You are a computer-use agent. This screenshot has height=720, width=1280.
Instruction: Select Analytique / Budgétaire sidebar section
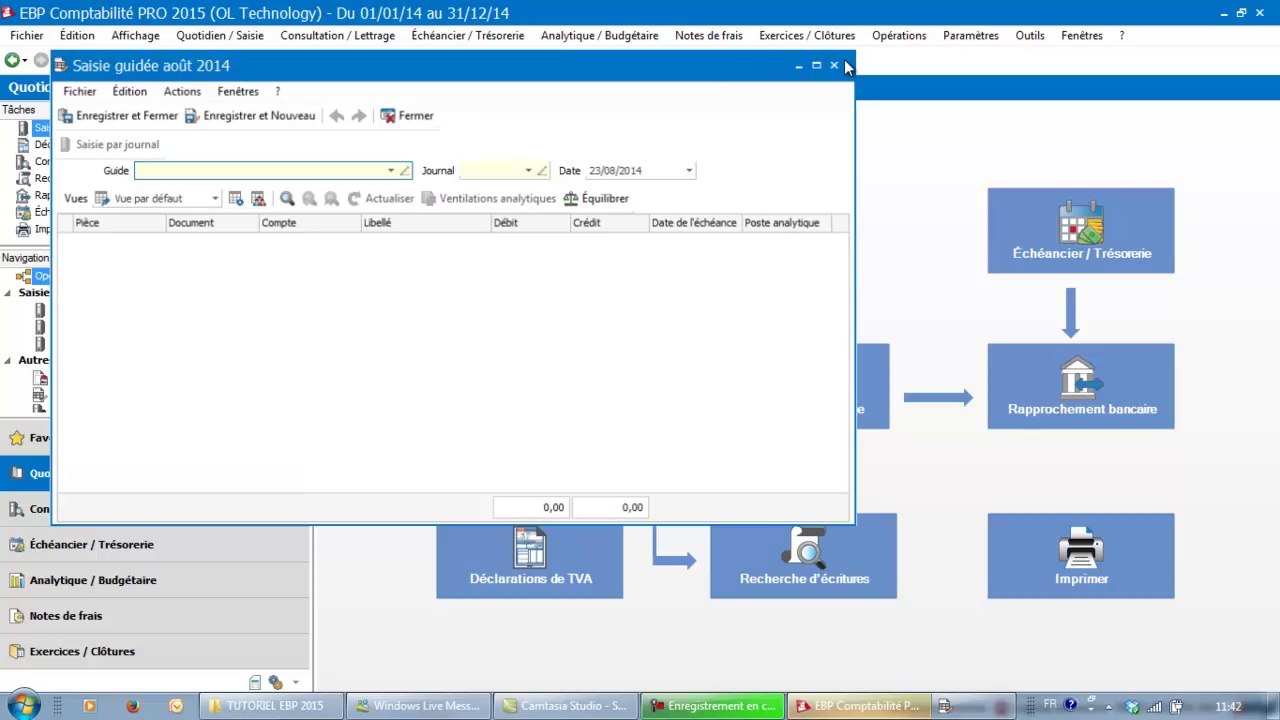(x=155, y=580)
